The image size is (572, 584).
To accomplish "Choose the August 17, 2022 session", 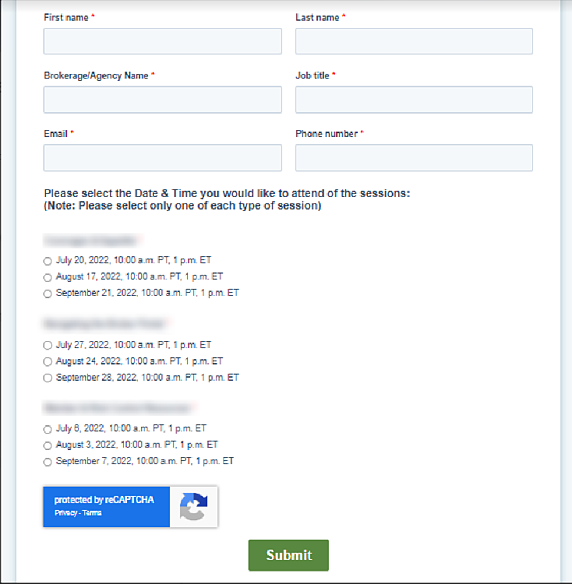I will tap(47, 277).
